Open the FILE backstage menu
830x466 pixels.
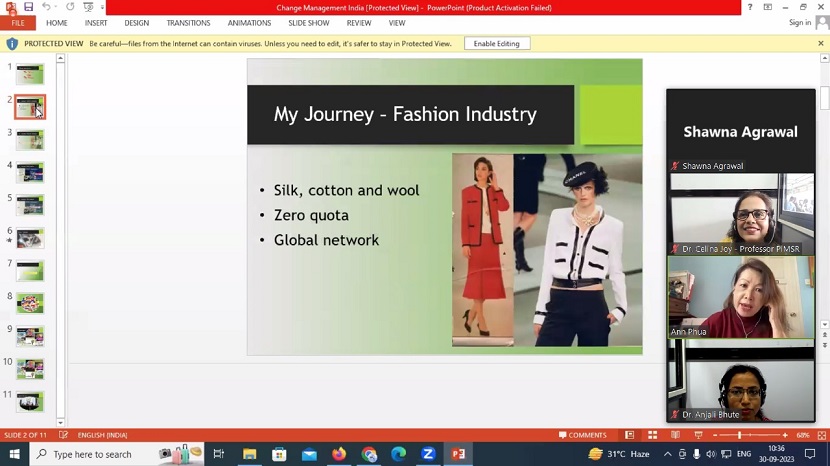(18, 23)
